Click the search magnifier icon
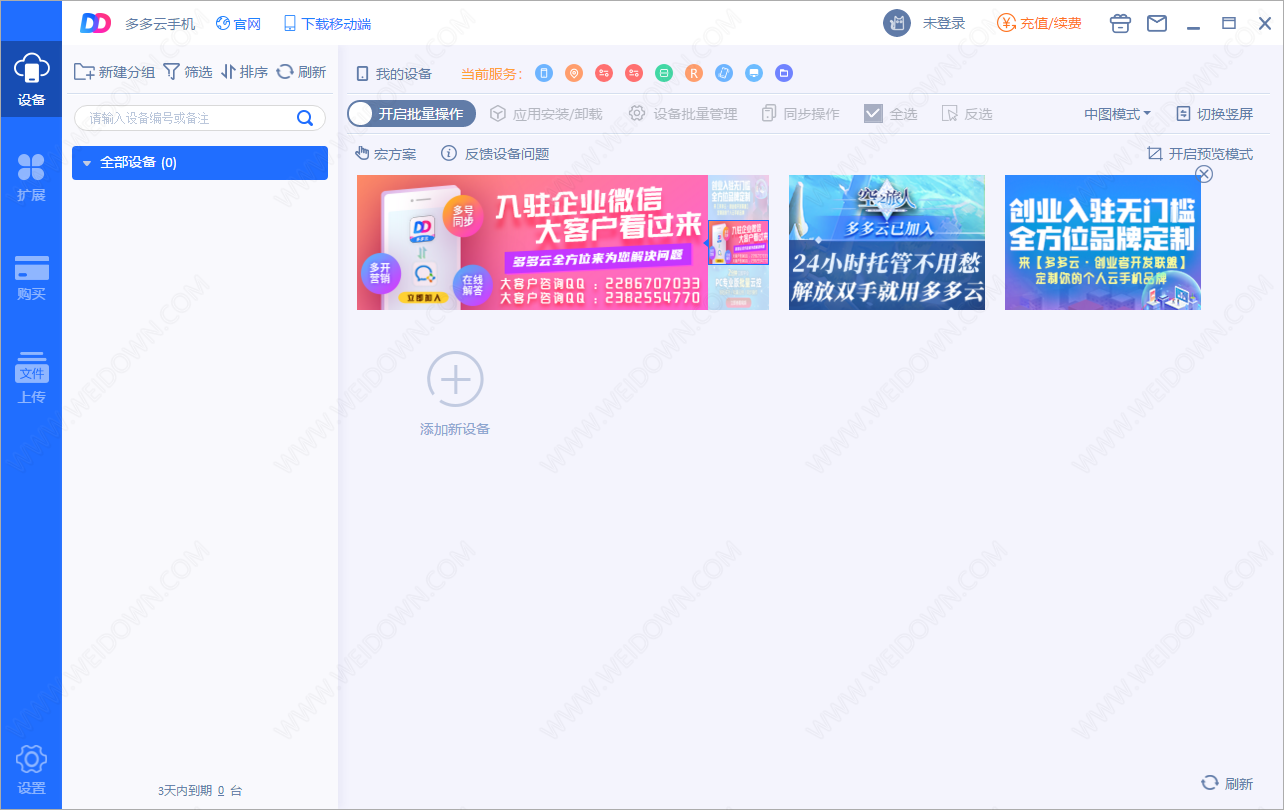The width and height of the screenshot is (1284, 810). (x=305, y=118)
